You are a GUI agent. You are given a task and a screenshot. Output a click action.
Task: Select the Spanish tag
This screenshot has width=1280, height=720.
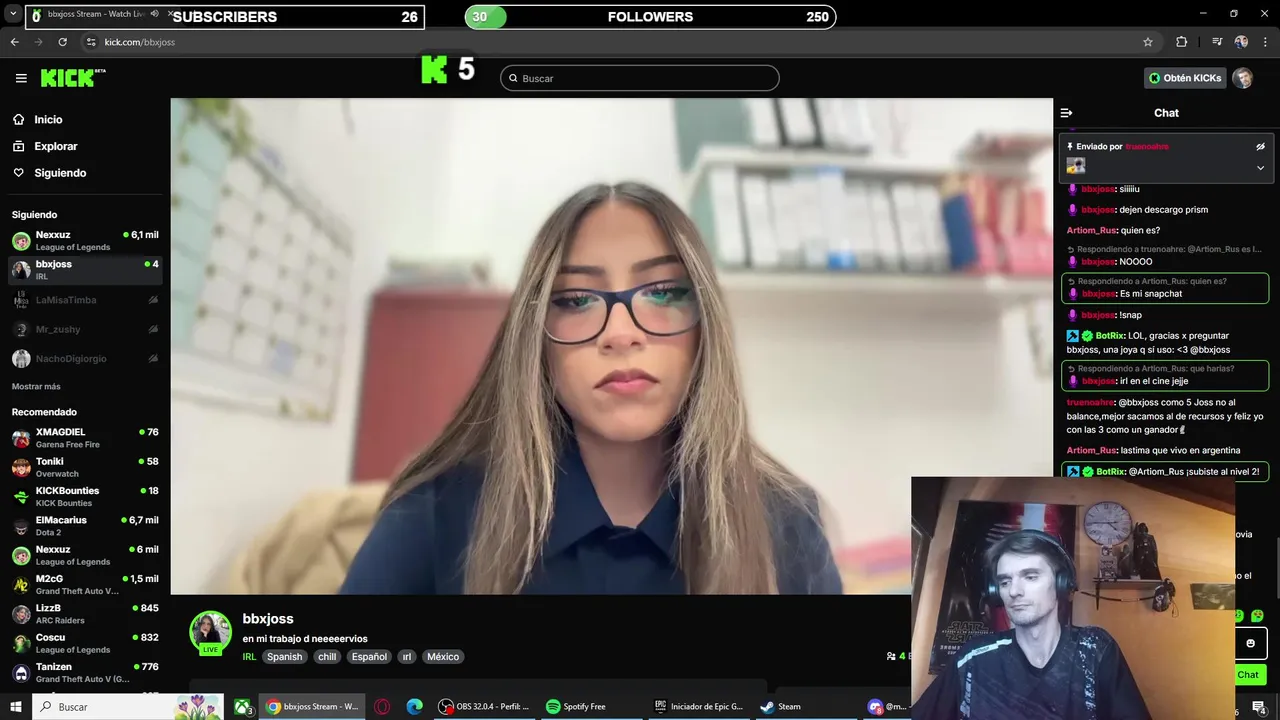[284, 657]
